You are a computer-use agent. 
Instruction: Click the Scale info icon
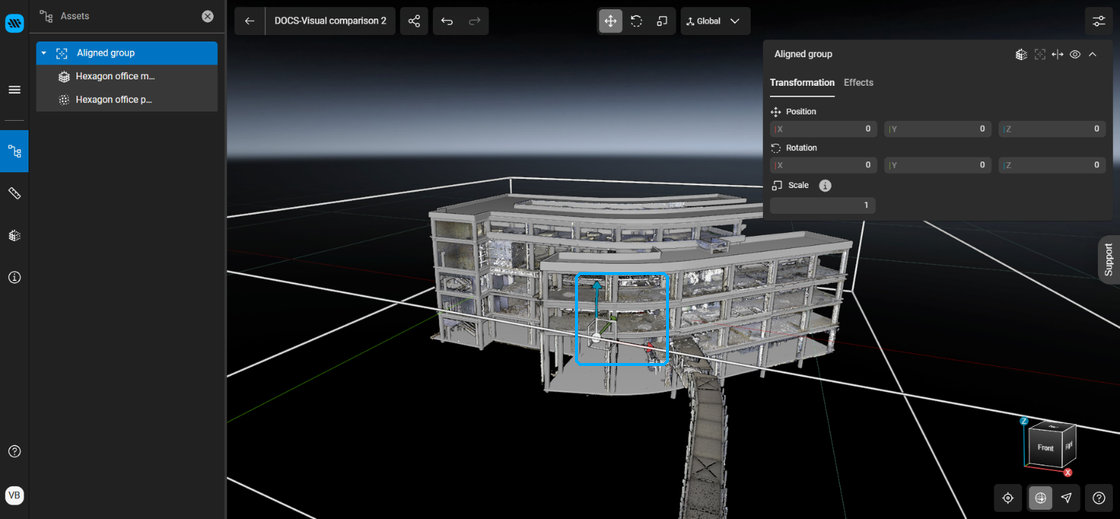pyautogui.click(x=825, y=186)
